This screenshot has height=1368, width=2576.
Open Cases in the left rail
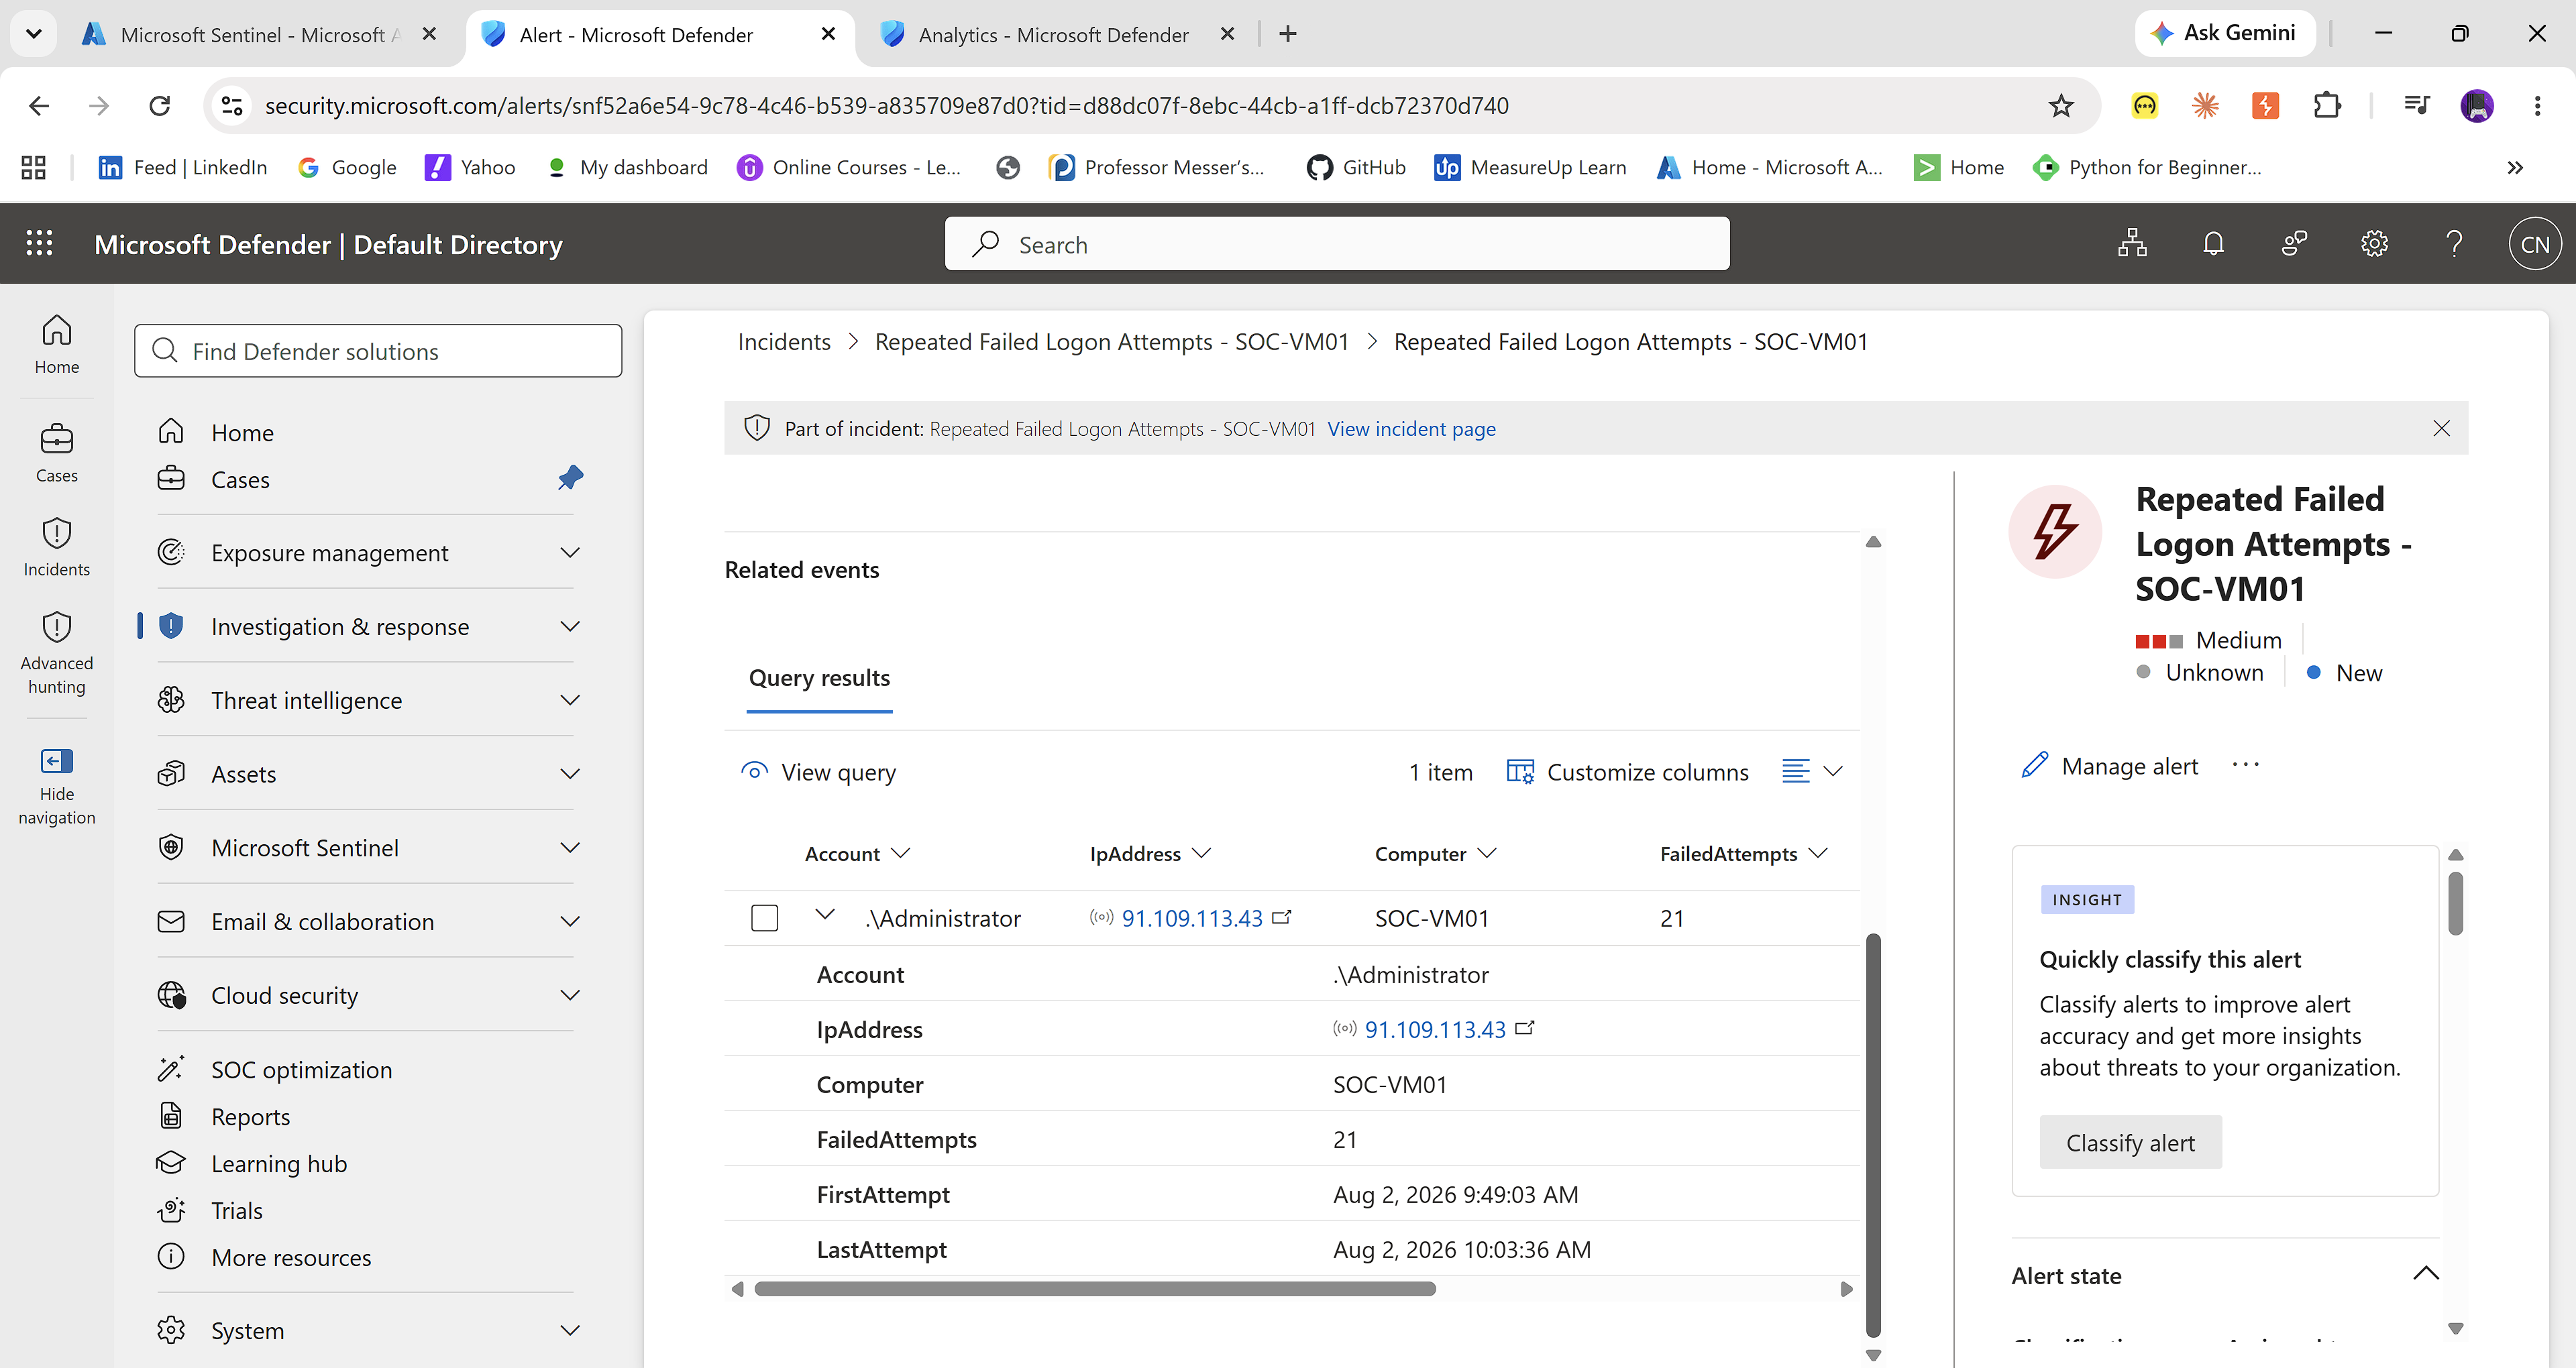(57, 453)
